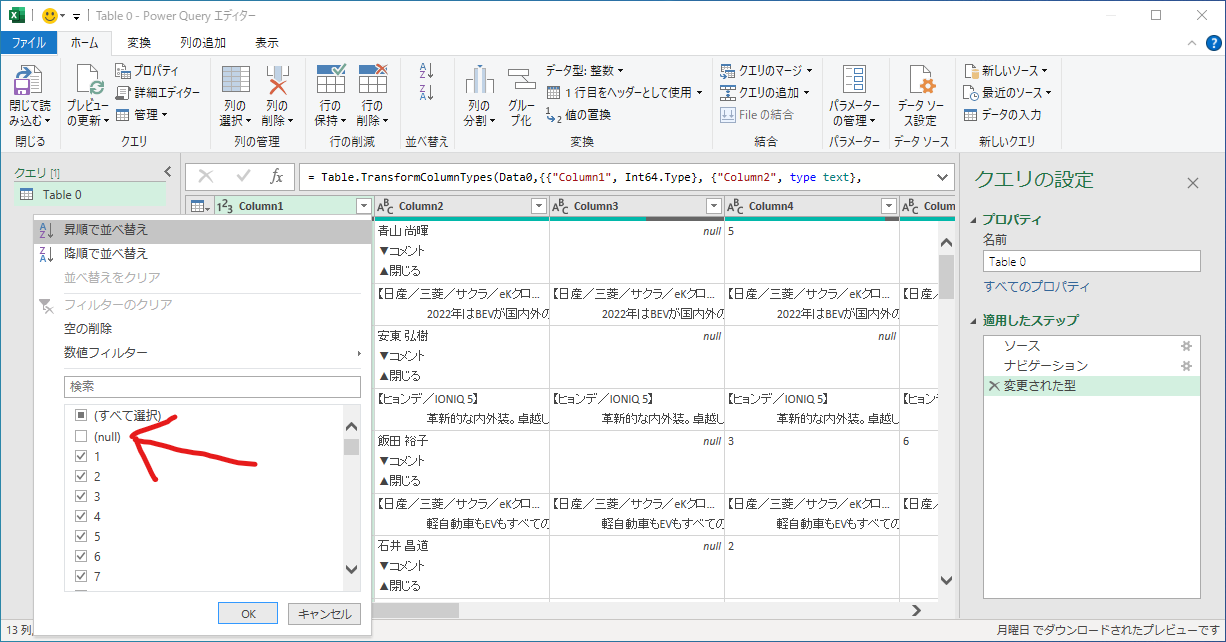Screen dimensions: 1226x642
Task: Open the Column2 filter dropdown arrow
Action: tap(539, 206)
